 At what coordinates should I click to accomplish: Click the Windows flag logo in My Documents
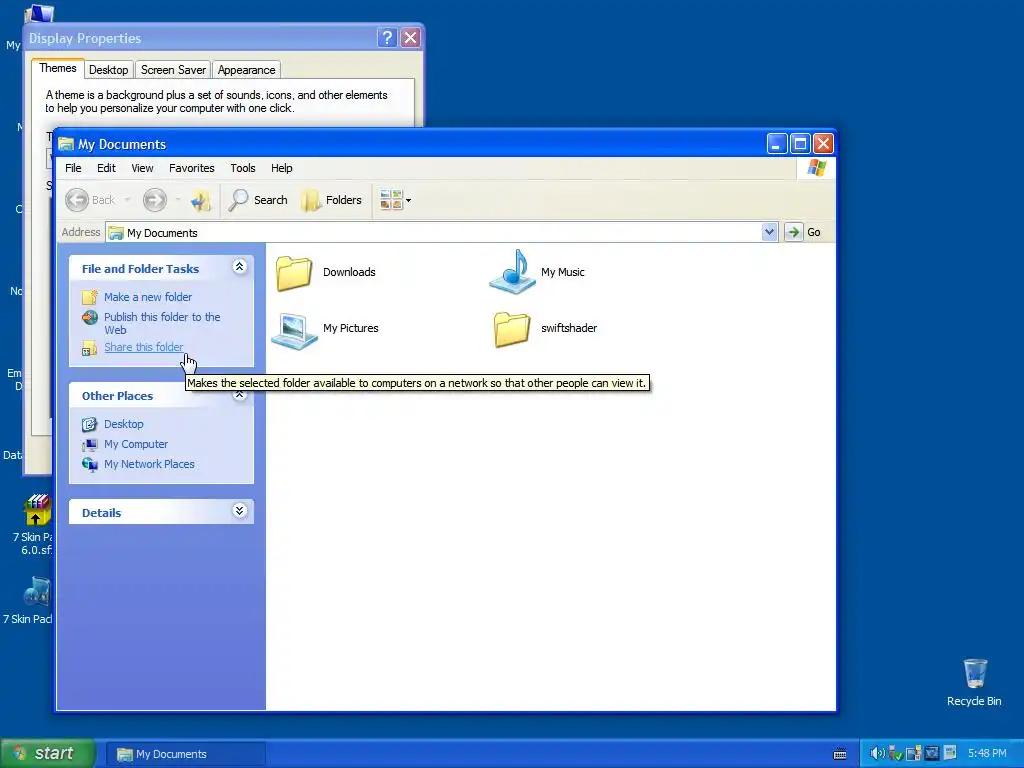[816, 168]
